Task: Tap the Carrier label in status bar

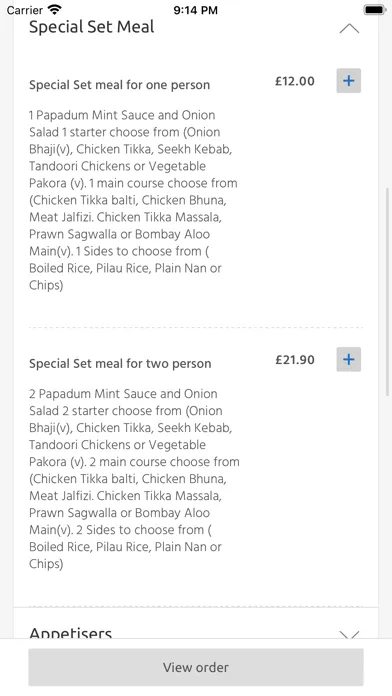Action: tap(24, 10)
